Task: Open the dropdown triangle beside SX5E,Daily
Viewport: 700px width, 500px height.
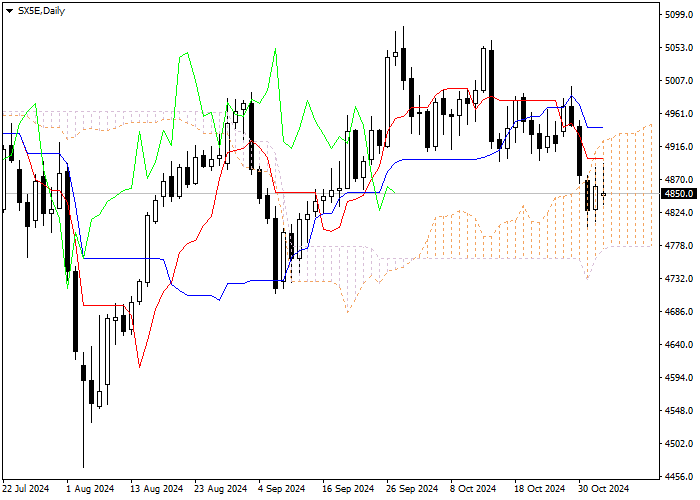Action: (9, 11)
